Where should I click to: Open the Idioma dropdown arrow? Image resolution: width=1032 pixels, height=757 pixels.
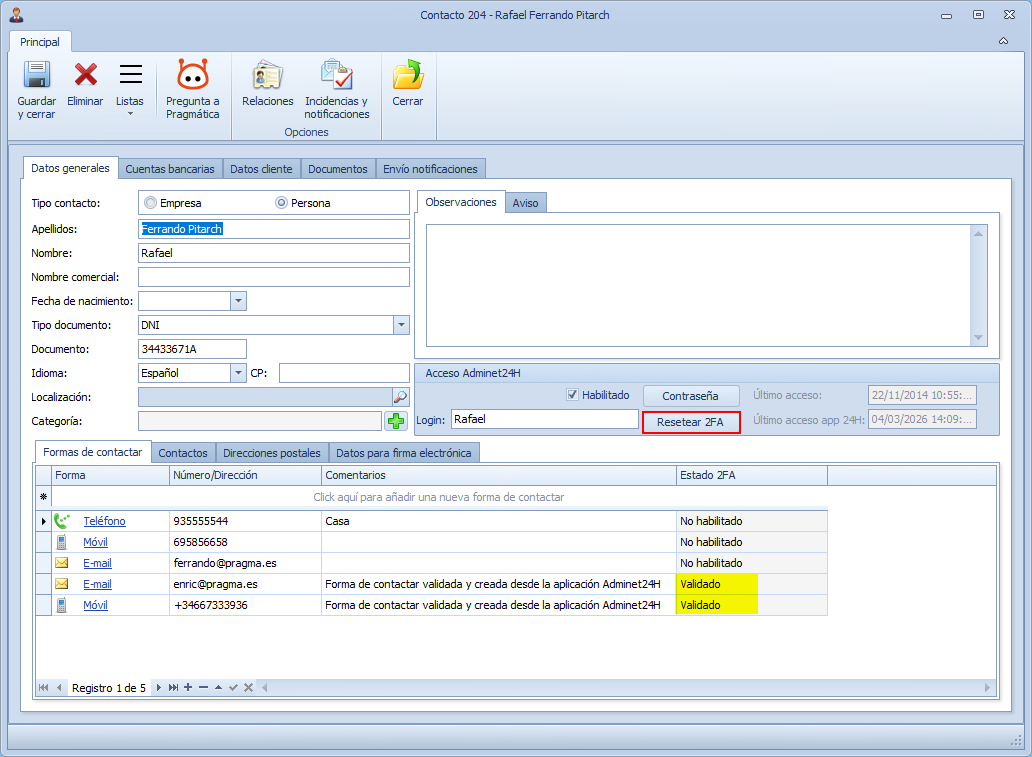238,373
